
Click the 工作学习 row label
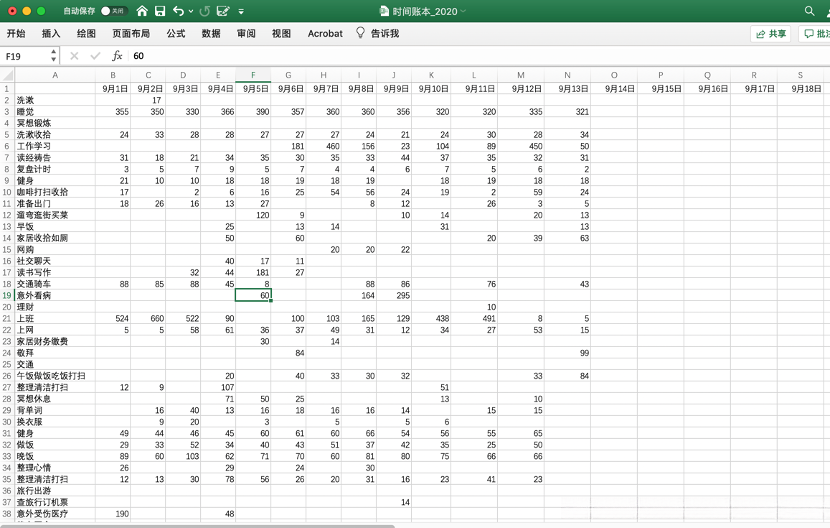33,146
